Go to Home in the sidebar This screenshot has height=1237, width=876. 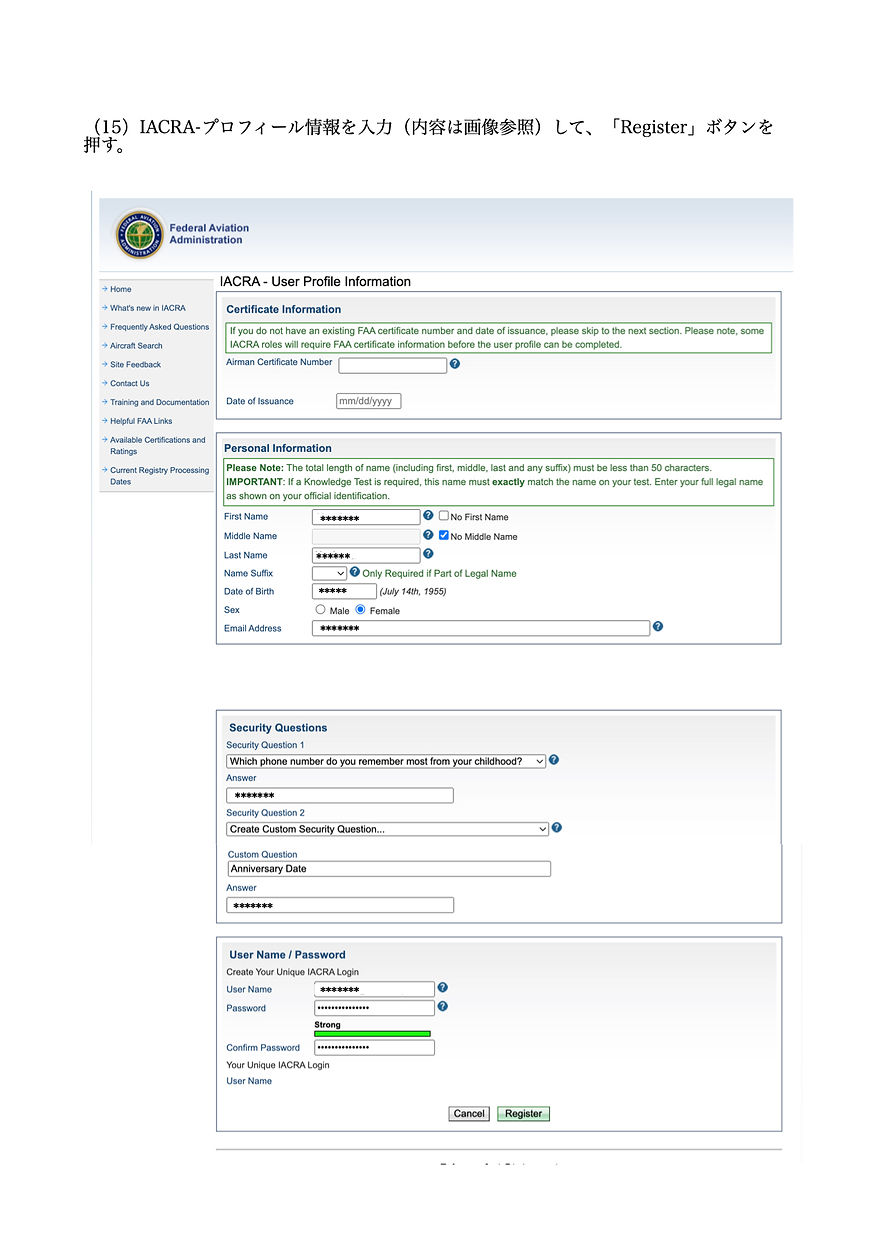[120, 289]
